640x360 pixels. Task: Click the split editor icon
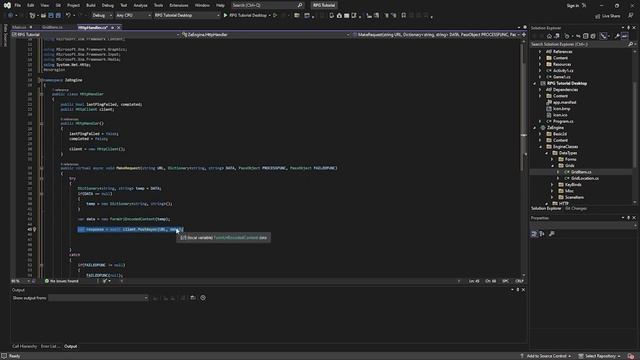tap(524, 35)
